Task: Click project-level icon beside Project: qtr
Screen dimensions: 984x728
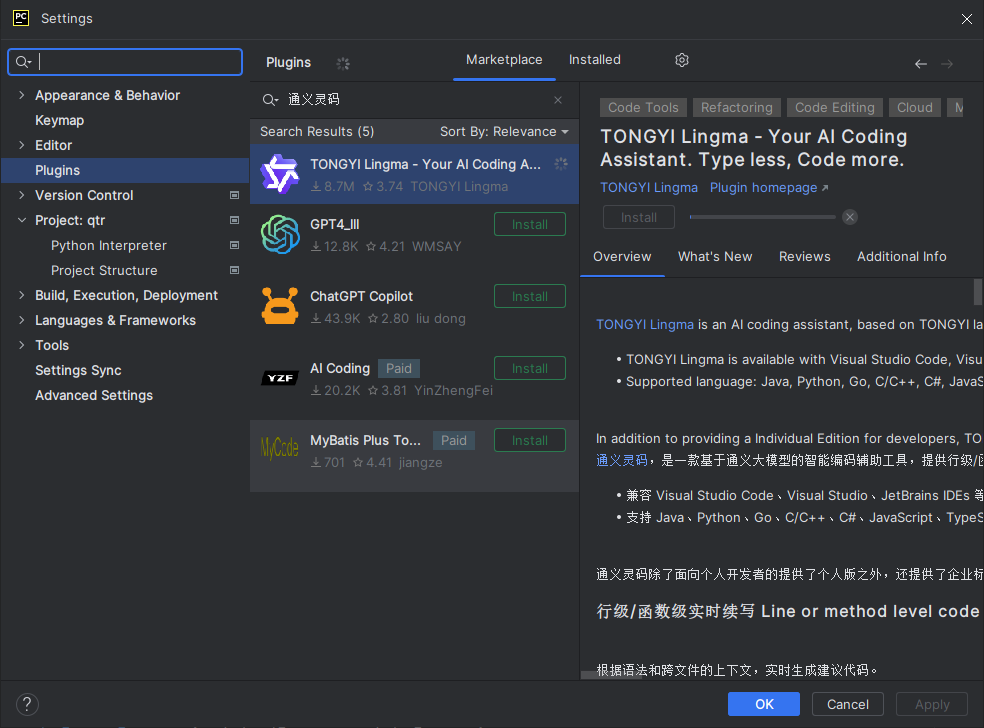Action: pyautogui.click(x=235, y=220)
